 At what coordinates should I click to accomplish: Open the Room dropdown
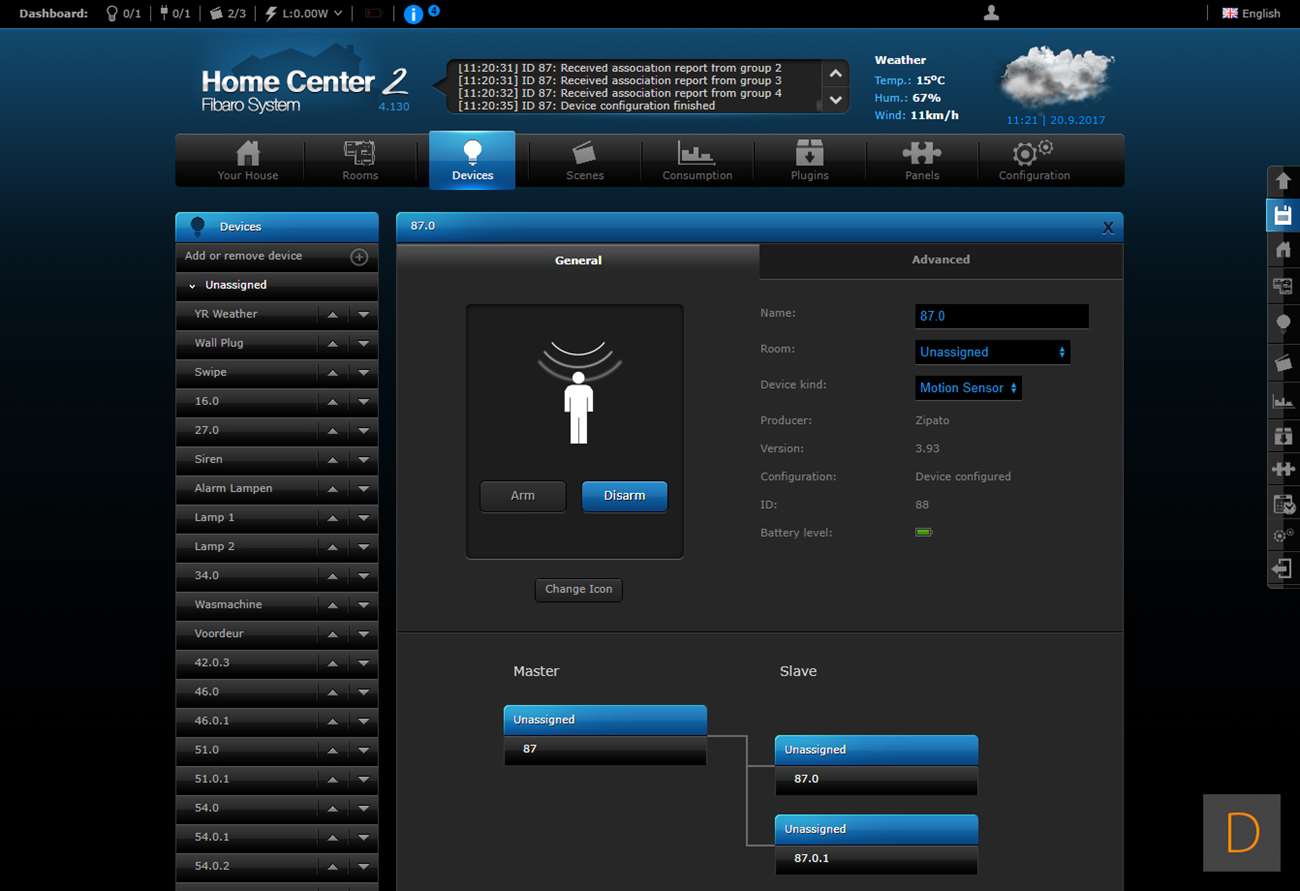pos(992,352)
